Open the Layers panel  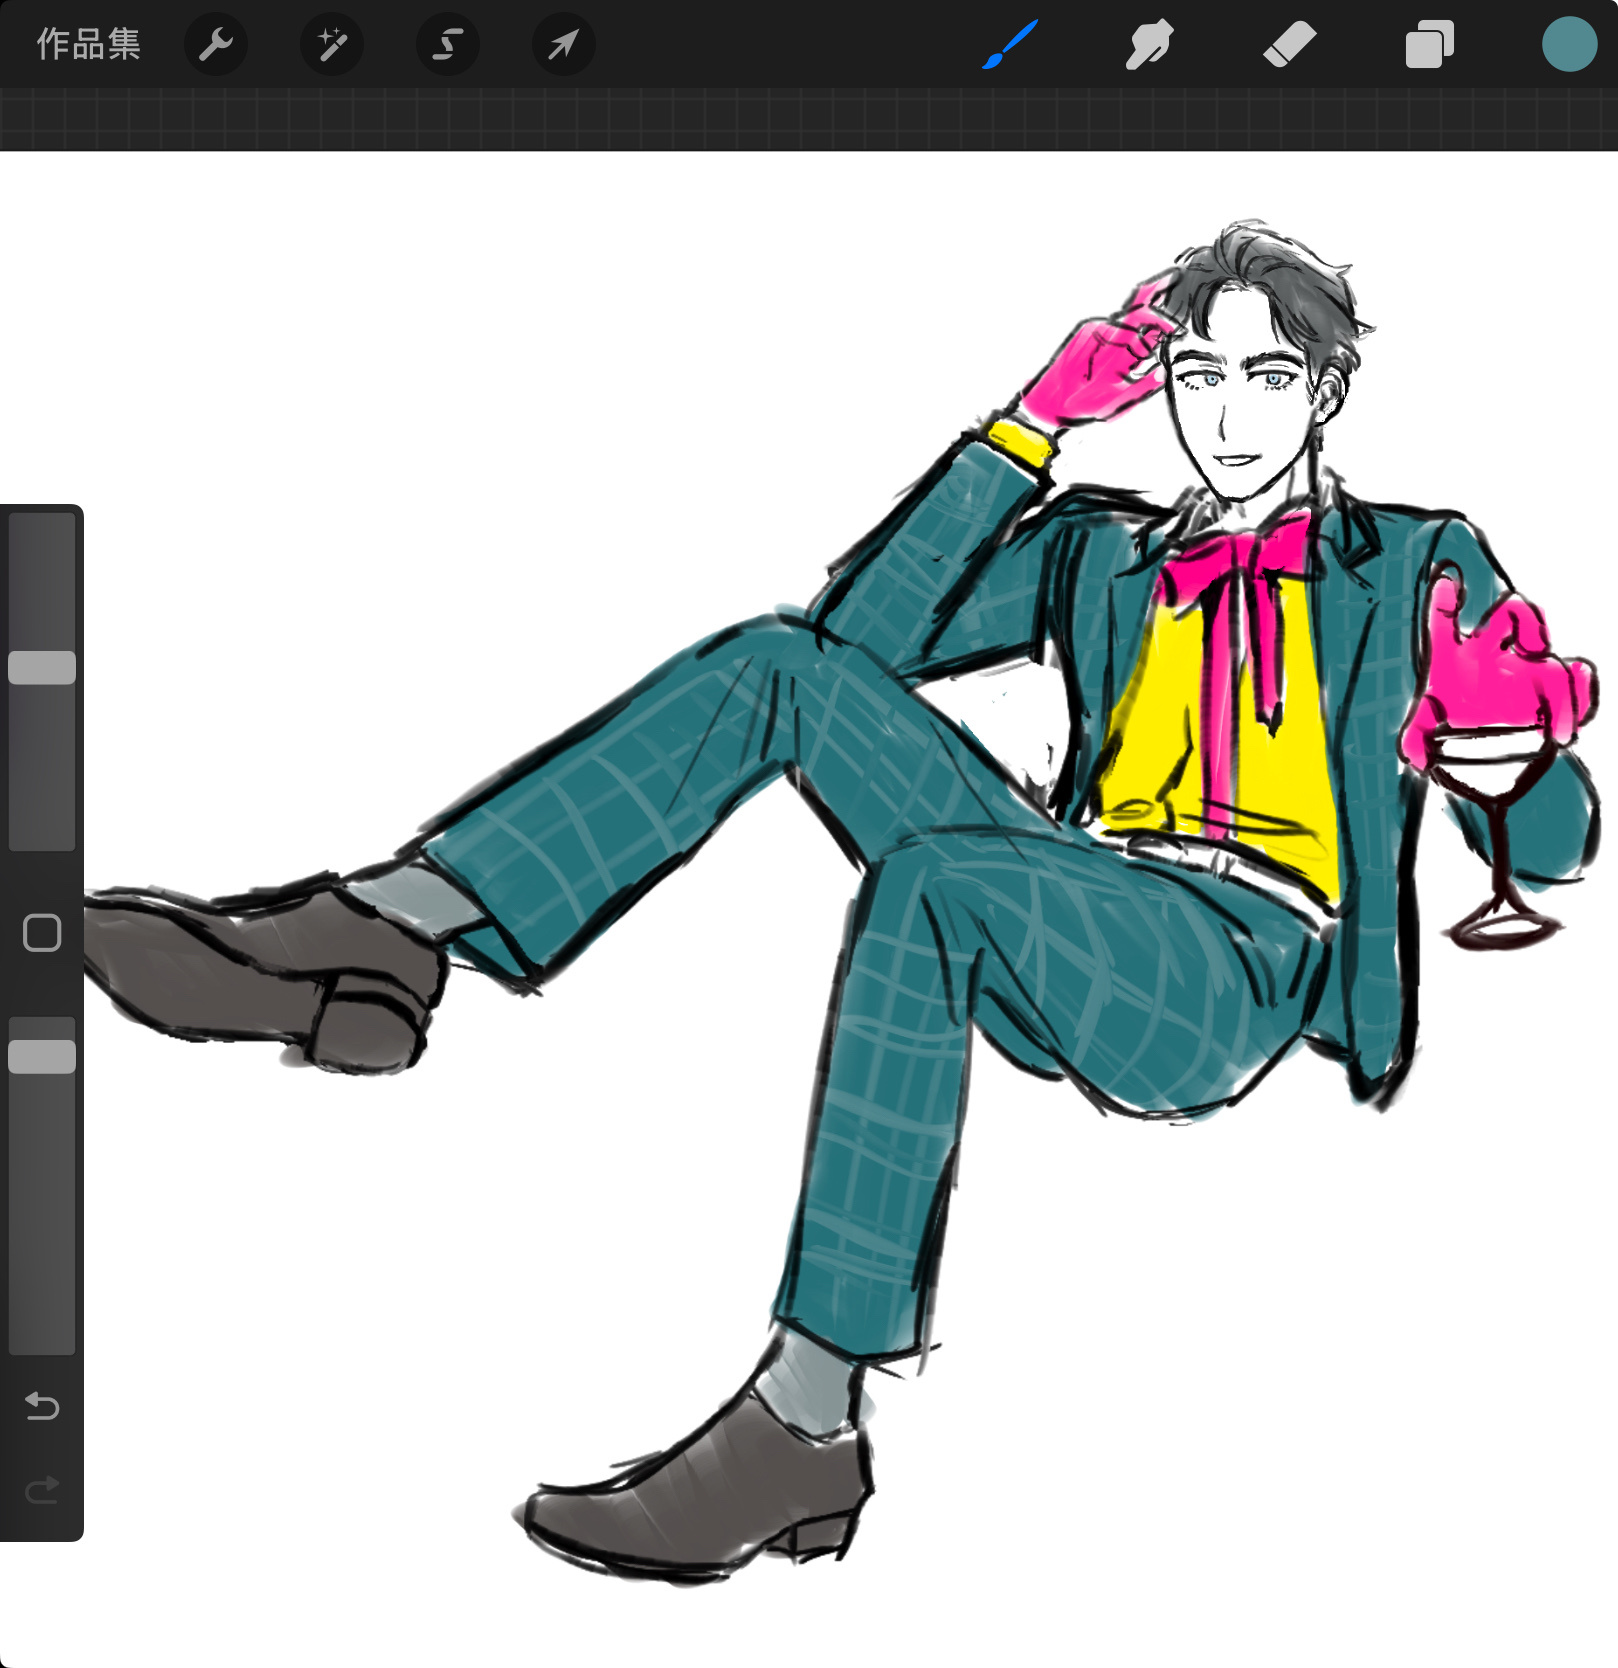[x=1429, y=45]
